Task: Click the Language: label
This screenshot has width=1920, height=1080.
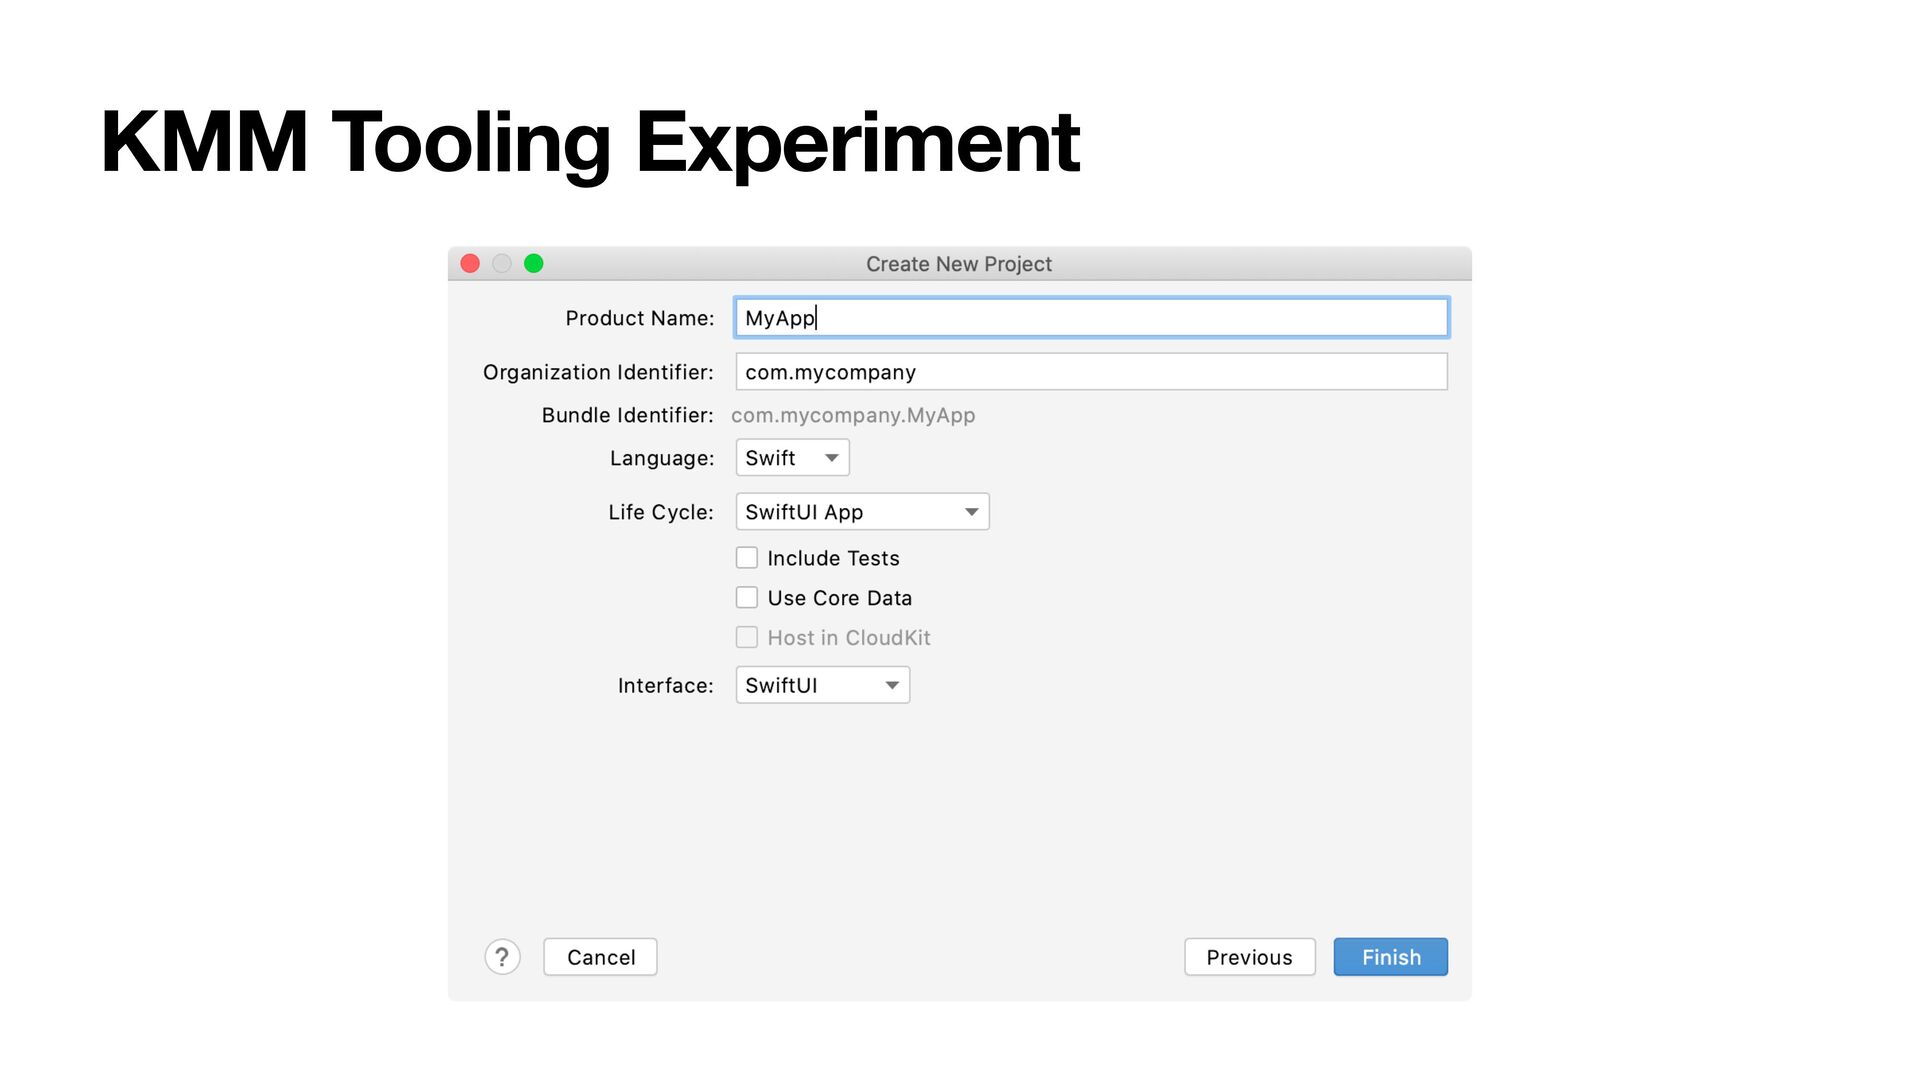Action: [662, 458]
